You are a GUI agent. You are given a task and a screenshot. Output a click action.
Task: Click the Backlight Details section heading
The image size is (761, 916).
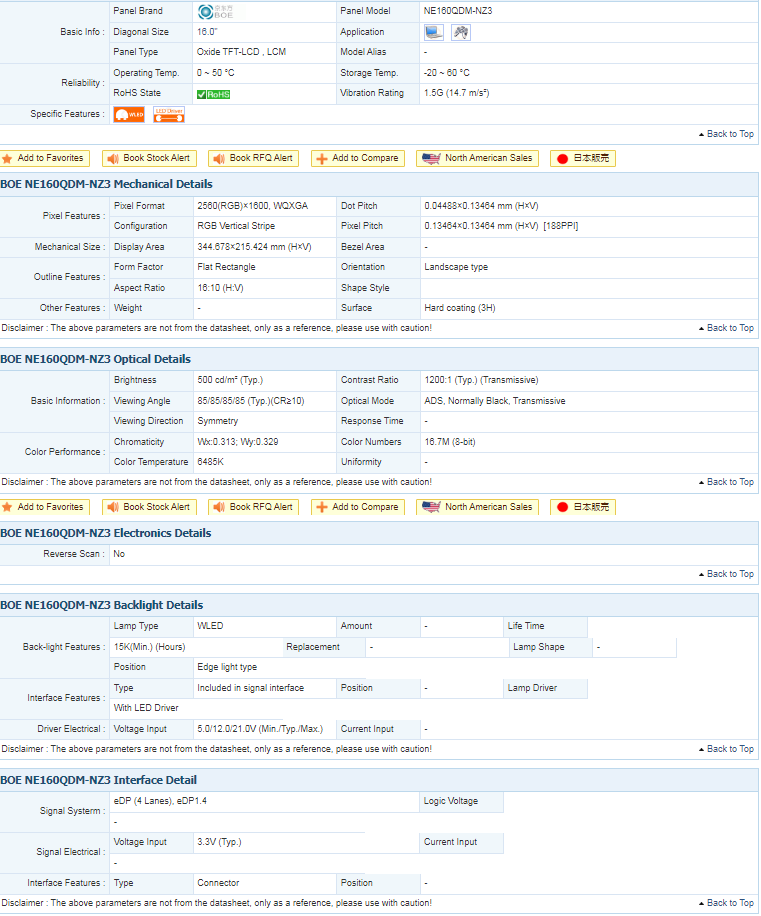pos(102,605)
